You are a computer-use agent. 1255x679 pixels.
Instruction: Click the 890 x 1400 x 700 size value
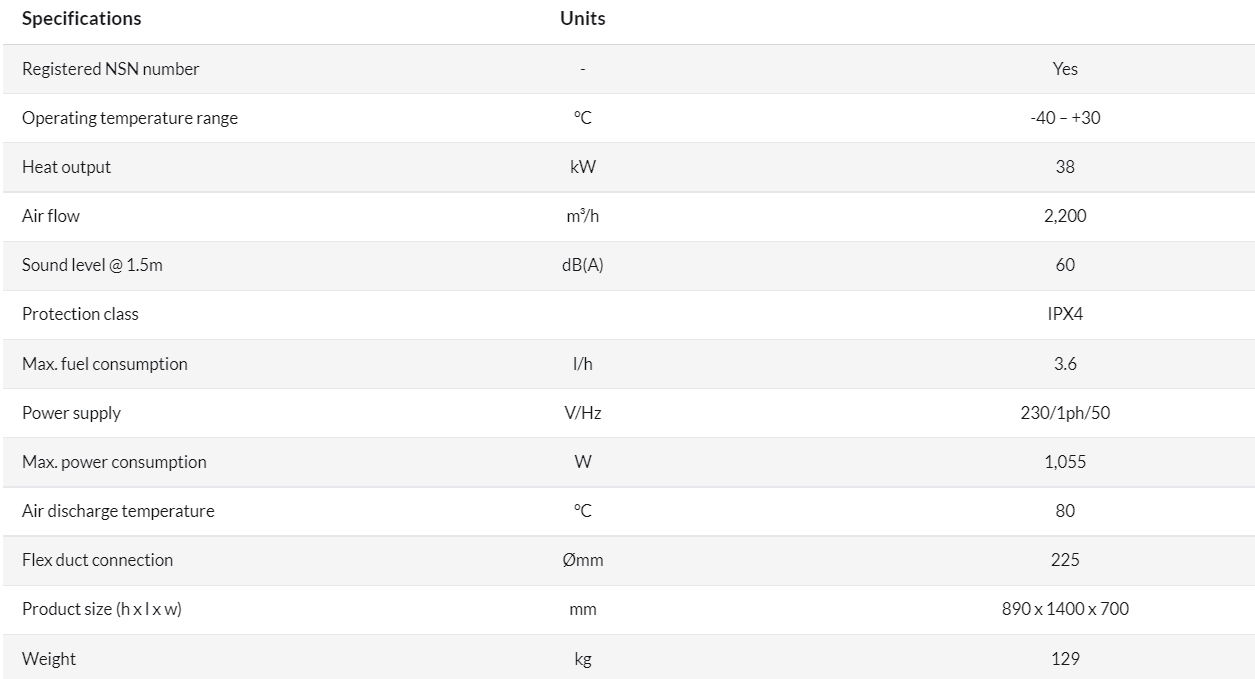click(x=1065, y=609)
